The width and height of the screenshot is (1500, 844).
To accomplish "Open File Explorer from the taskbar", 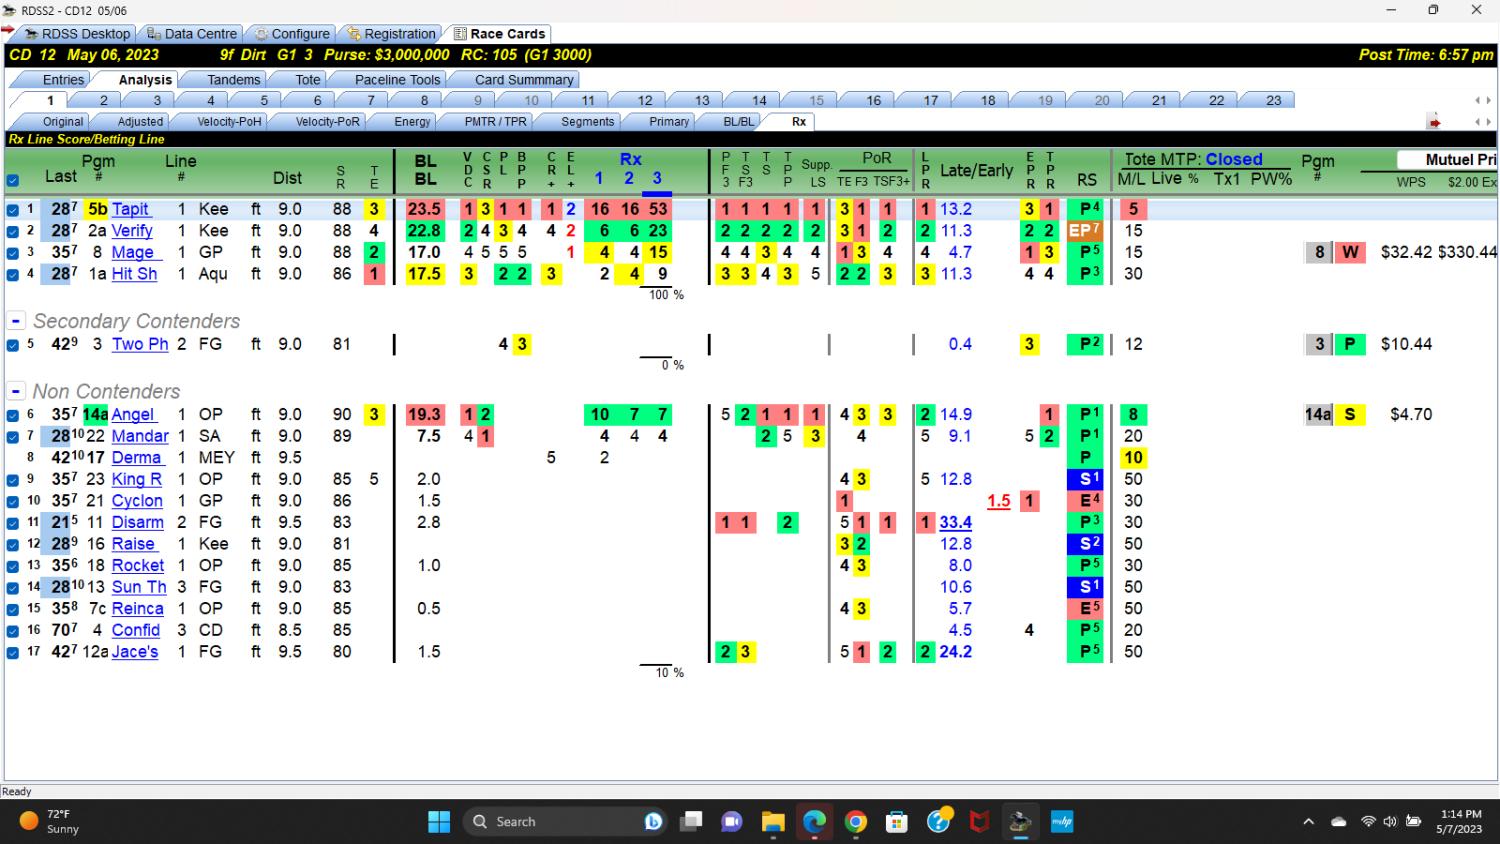I will tap(773, 821).
